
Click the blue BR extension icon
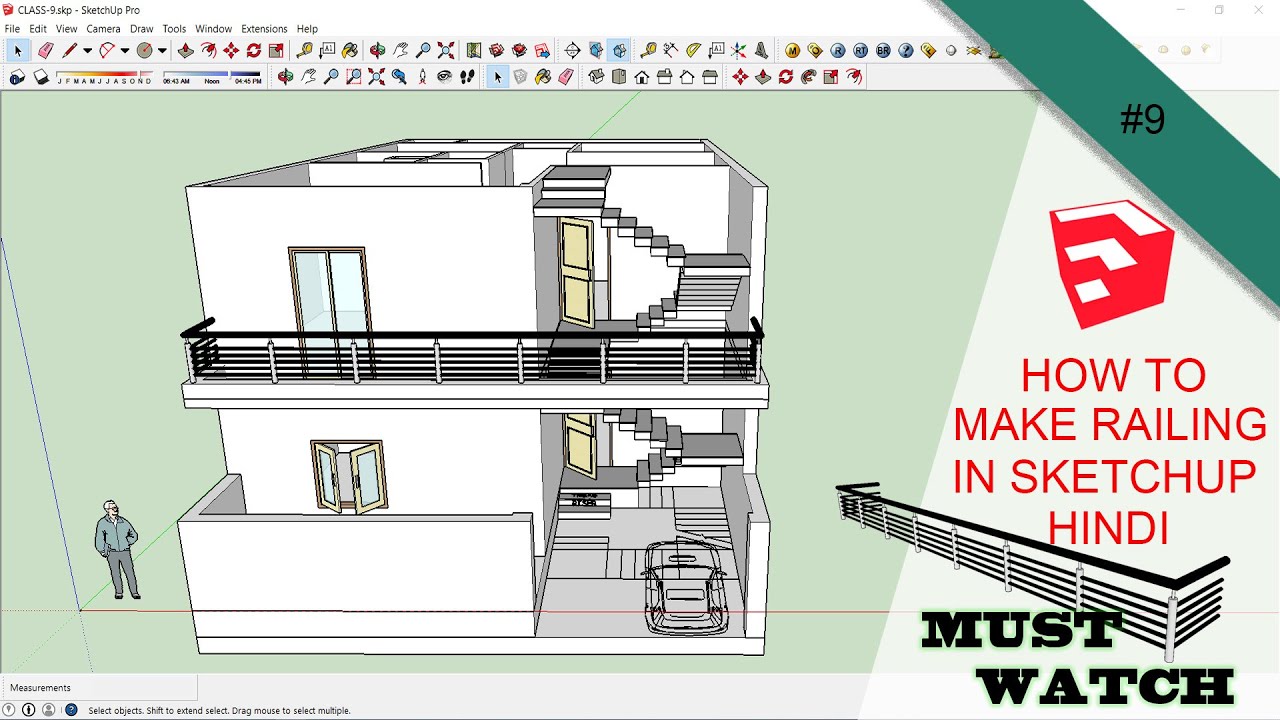883,50
